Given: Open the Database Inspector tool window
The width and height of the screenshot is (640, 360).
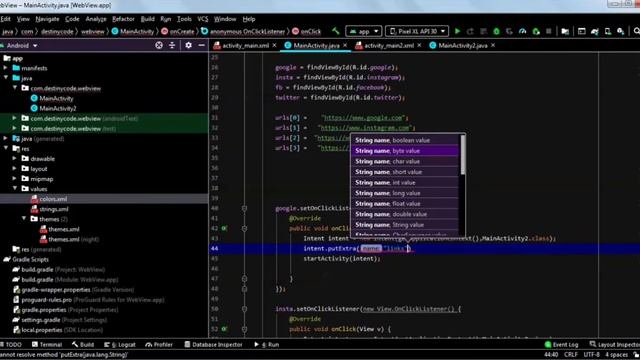Looking at the screenshot, I should (x=213, y=344).
